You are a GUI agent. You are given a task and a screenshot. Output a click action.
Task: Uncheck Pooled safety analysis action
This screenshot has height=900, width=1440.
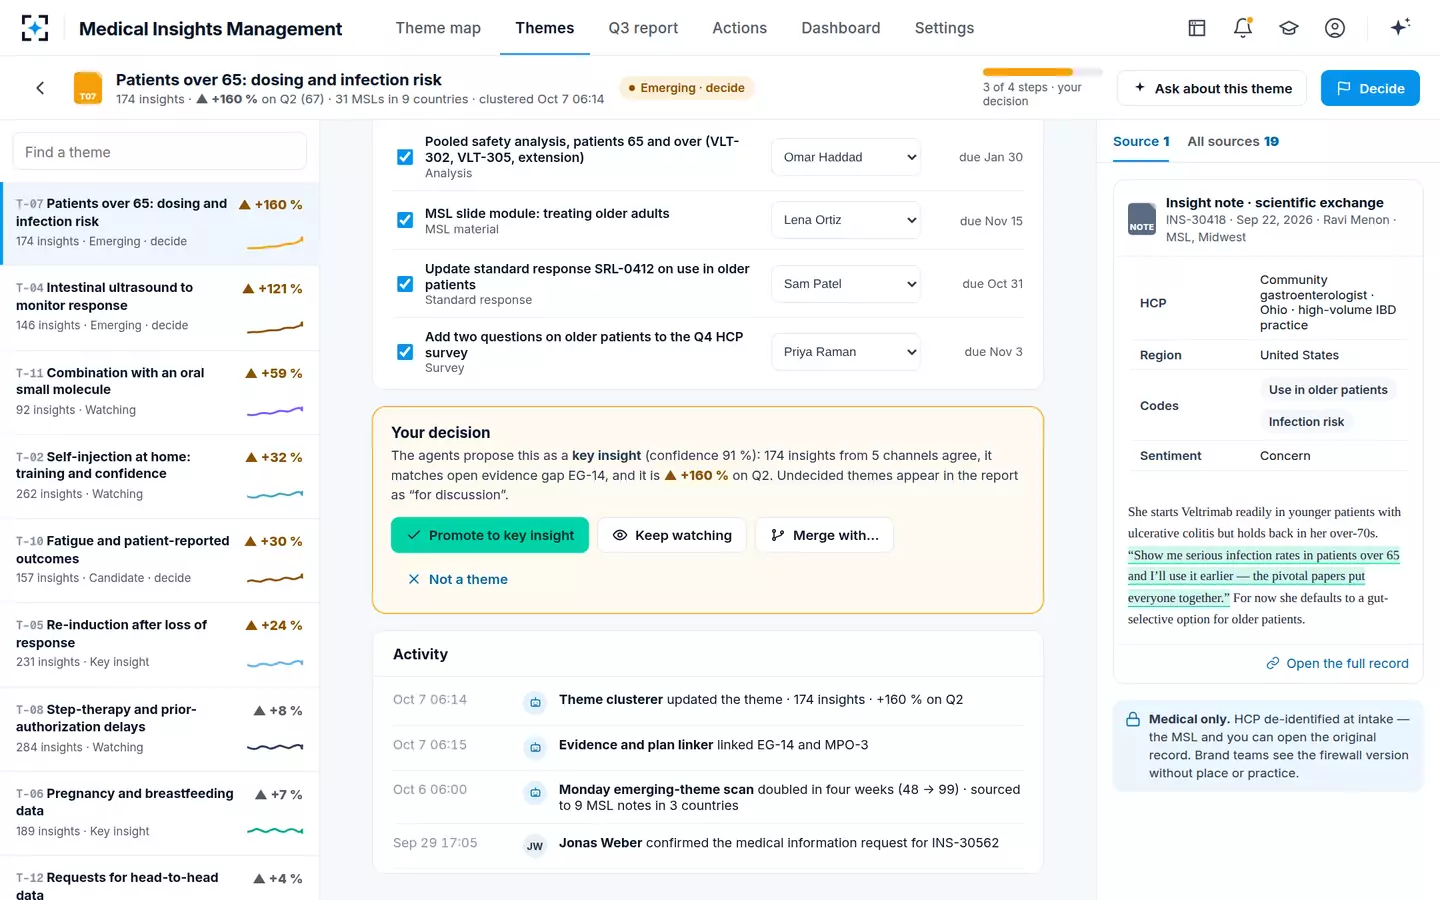[x=405, y=157]
